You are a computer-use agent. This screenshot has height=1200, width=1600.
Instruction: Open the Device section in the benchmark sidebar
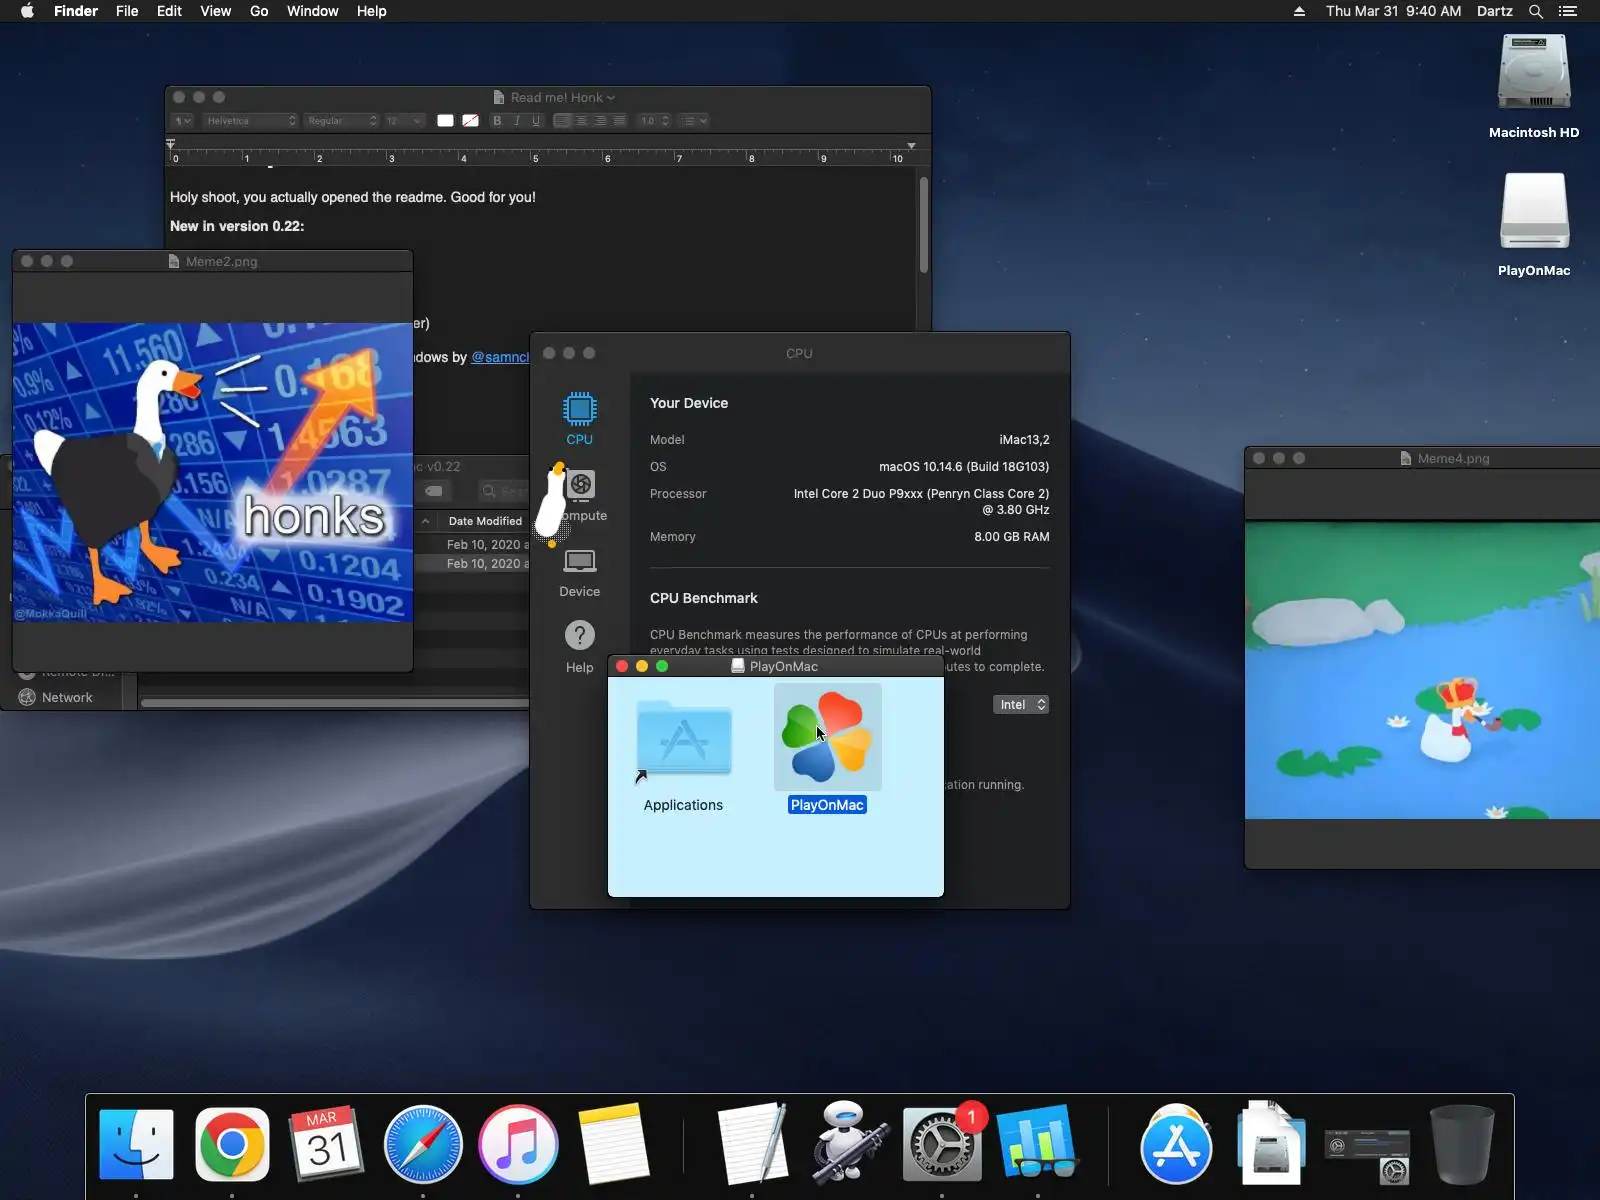click(x=579, y=573)
